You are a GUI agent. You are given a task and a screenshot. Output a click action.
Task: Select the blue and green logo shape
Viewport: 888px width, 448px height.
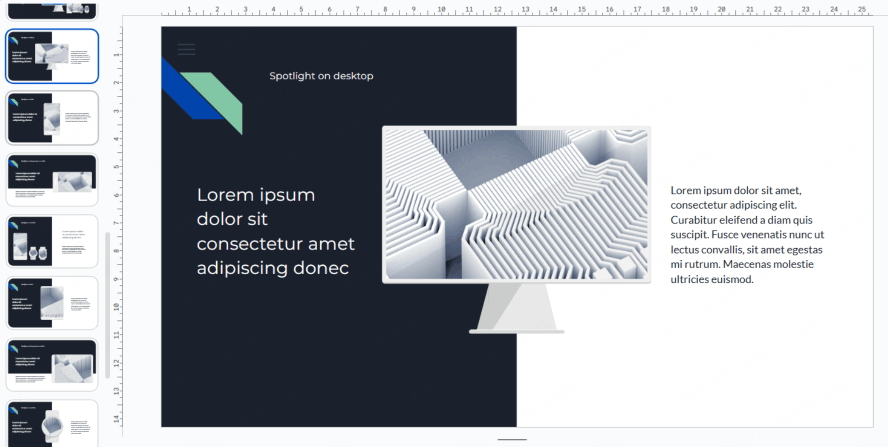204,95
